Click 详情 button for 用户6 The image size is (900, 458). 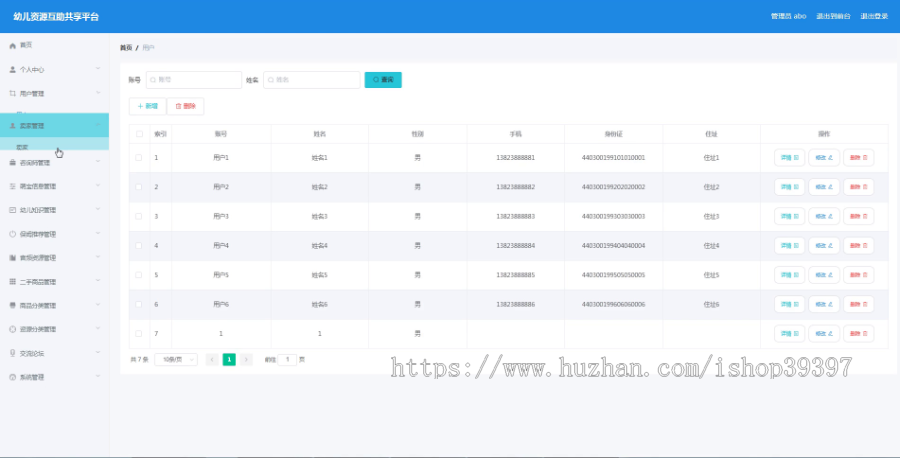coord(789,304)
